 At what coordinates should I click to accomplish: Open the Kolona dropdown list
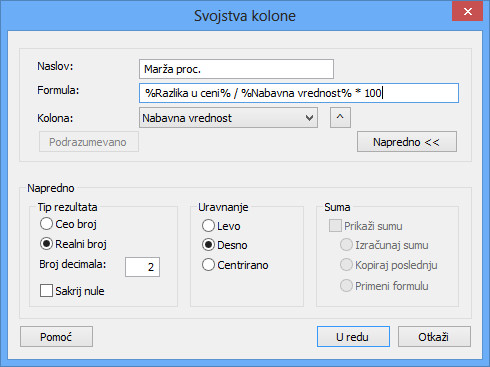pyautogui.click(x=228, y=118)
